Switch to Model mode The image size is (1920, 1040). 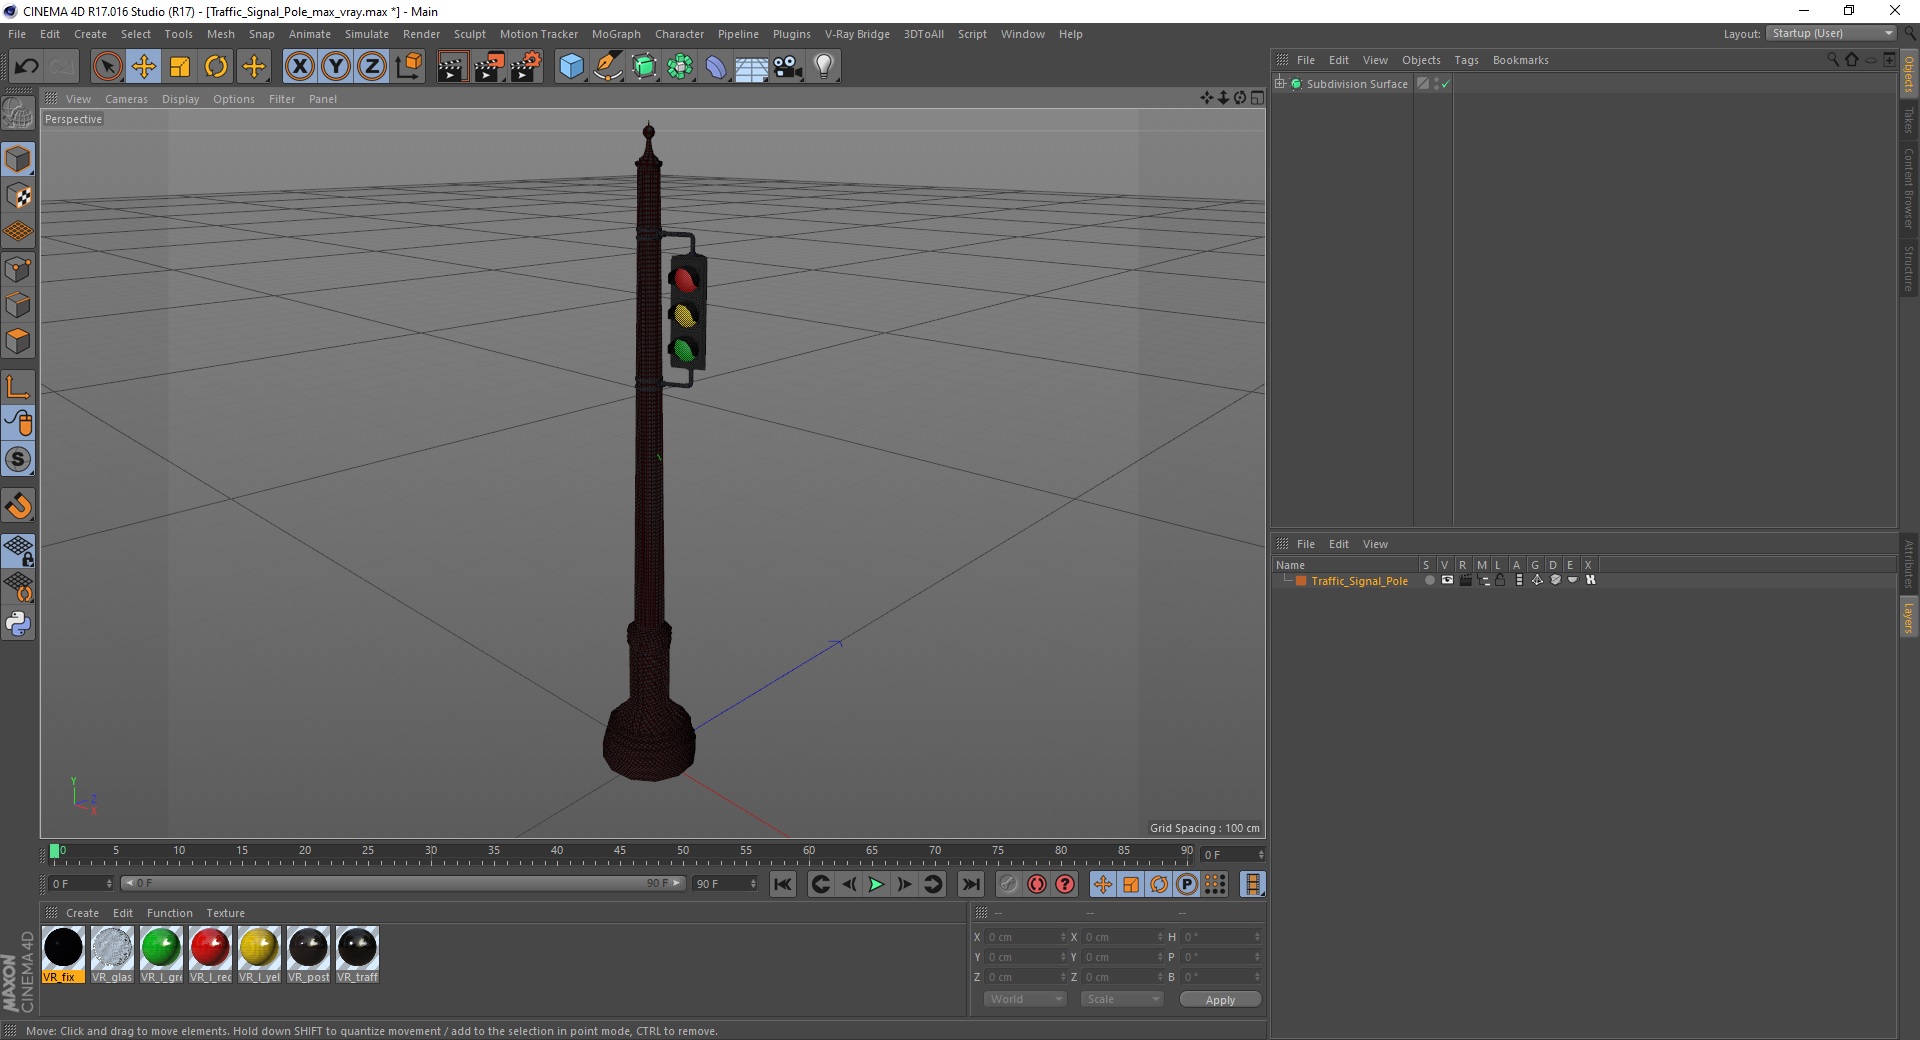coord(18,159)
